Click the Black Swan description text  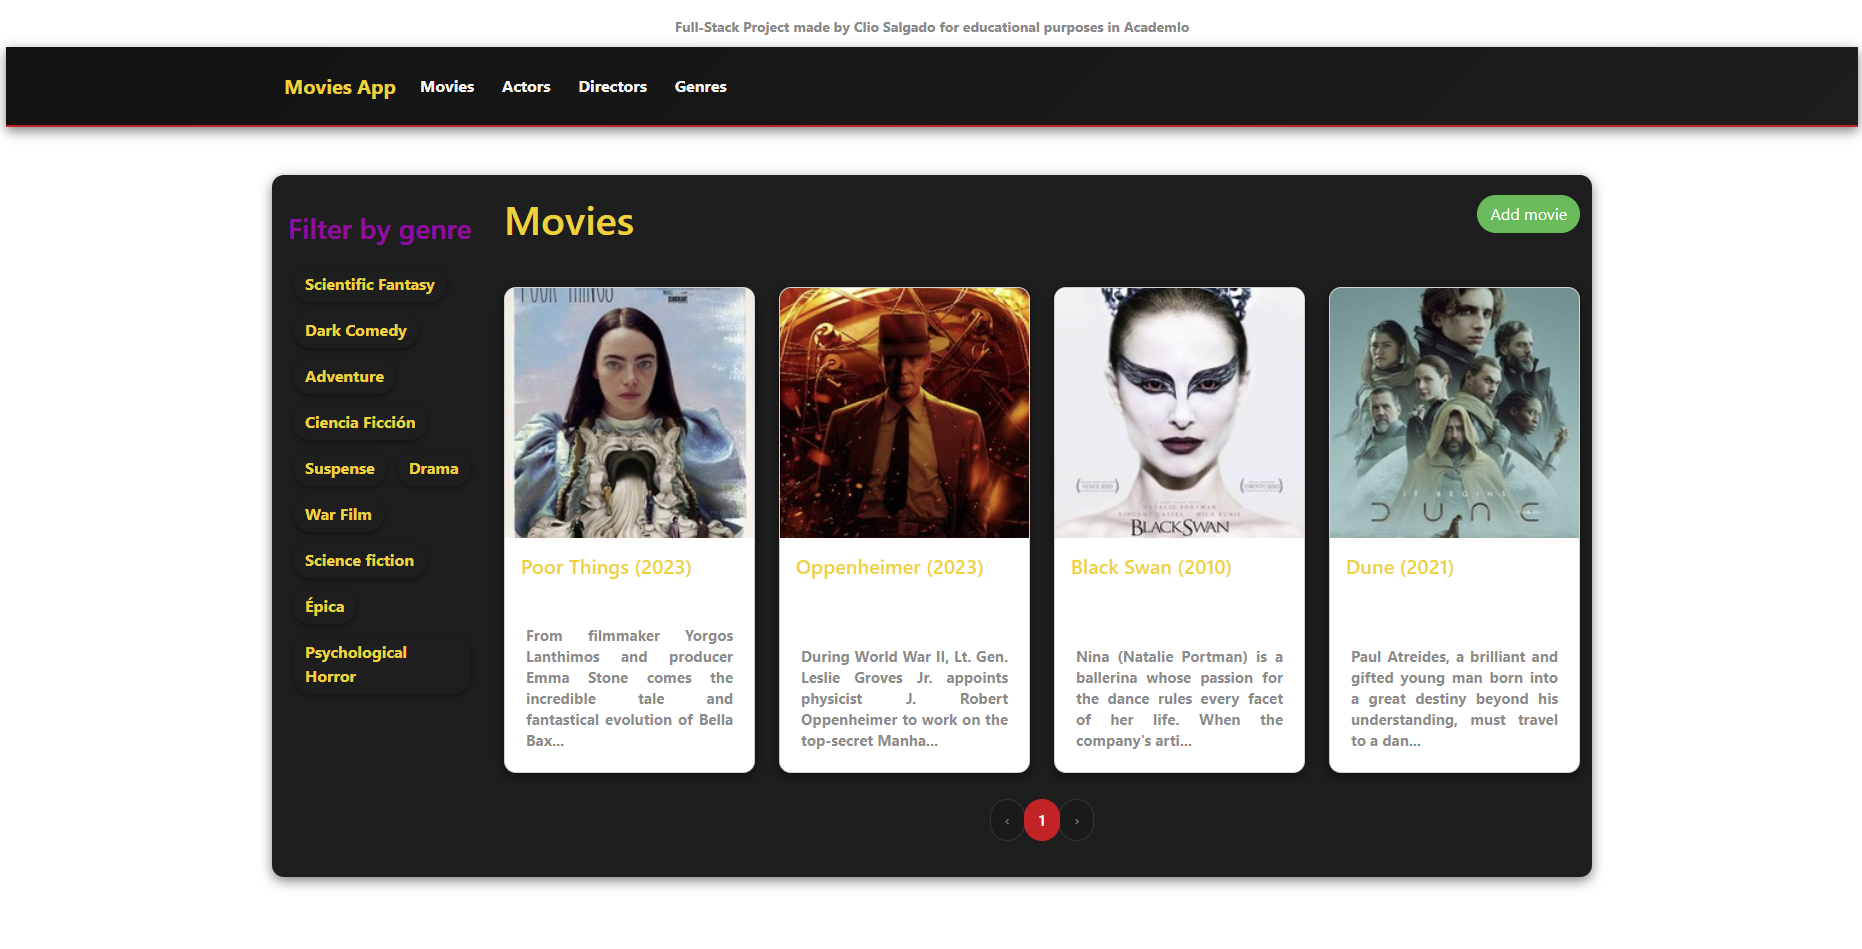coord(1179,698)
